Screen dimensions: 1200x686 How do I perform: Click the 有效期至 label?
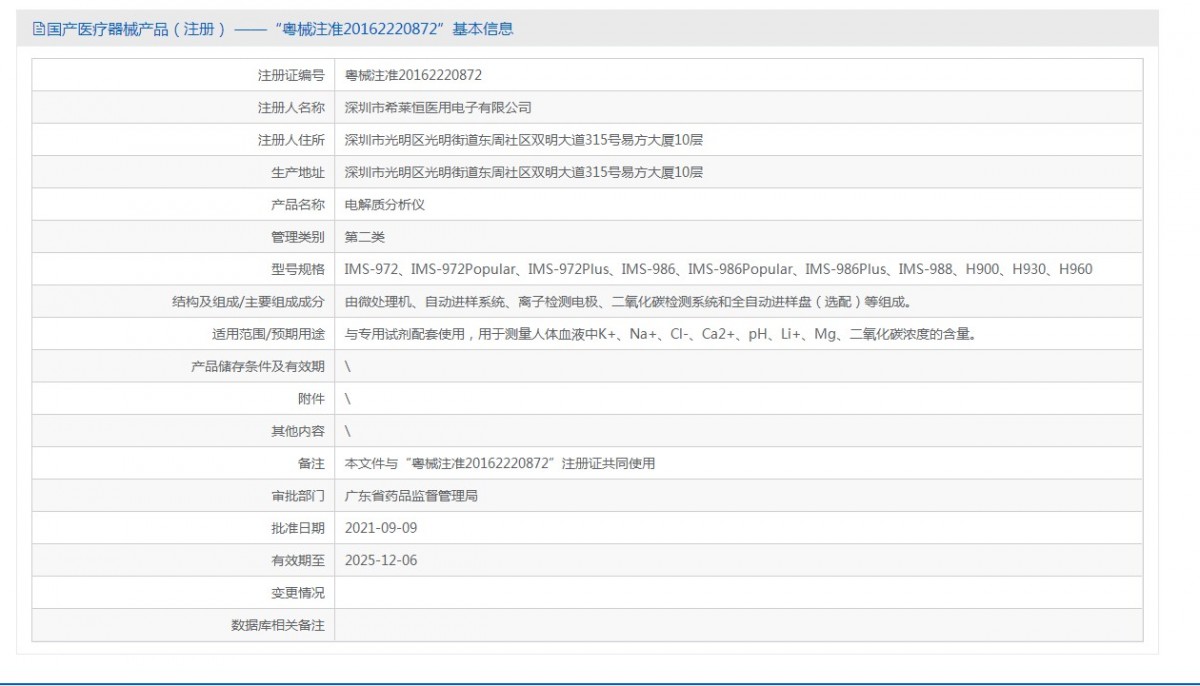click(298, 560)
